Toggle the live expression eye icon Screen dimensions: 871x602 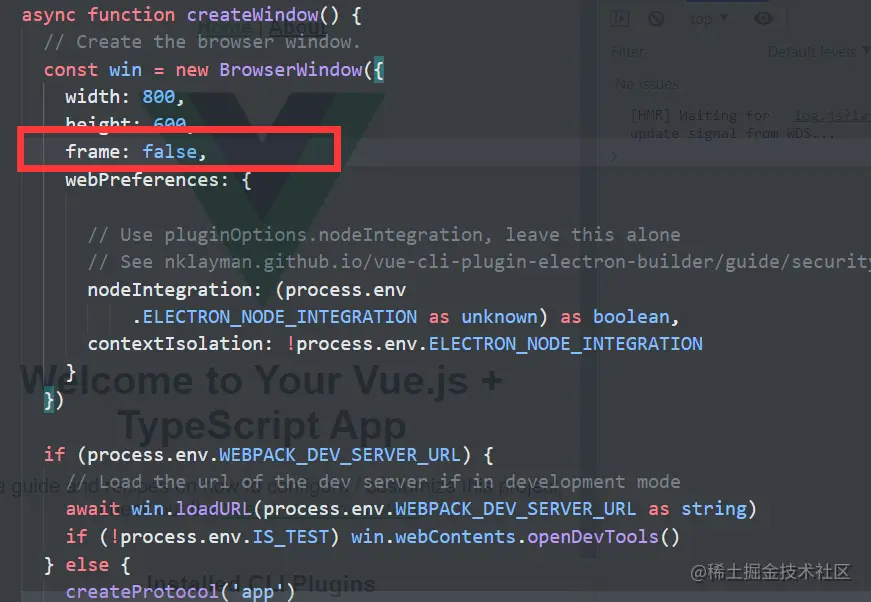[x=764, y=19]
